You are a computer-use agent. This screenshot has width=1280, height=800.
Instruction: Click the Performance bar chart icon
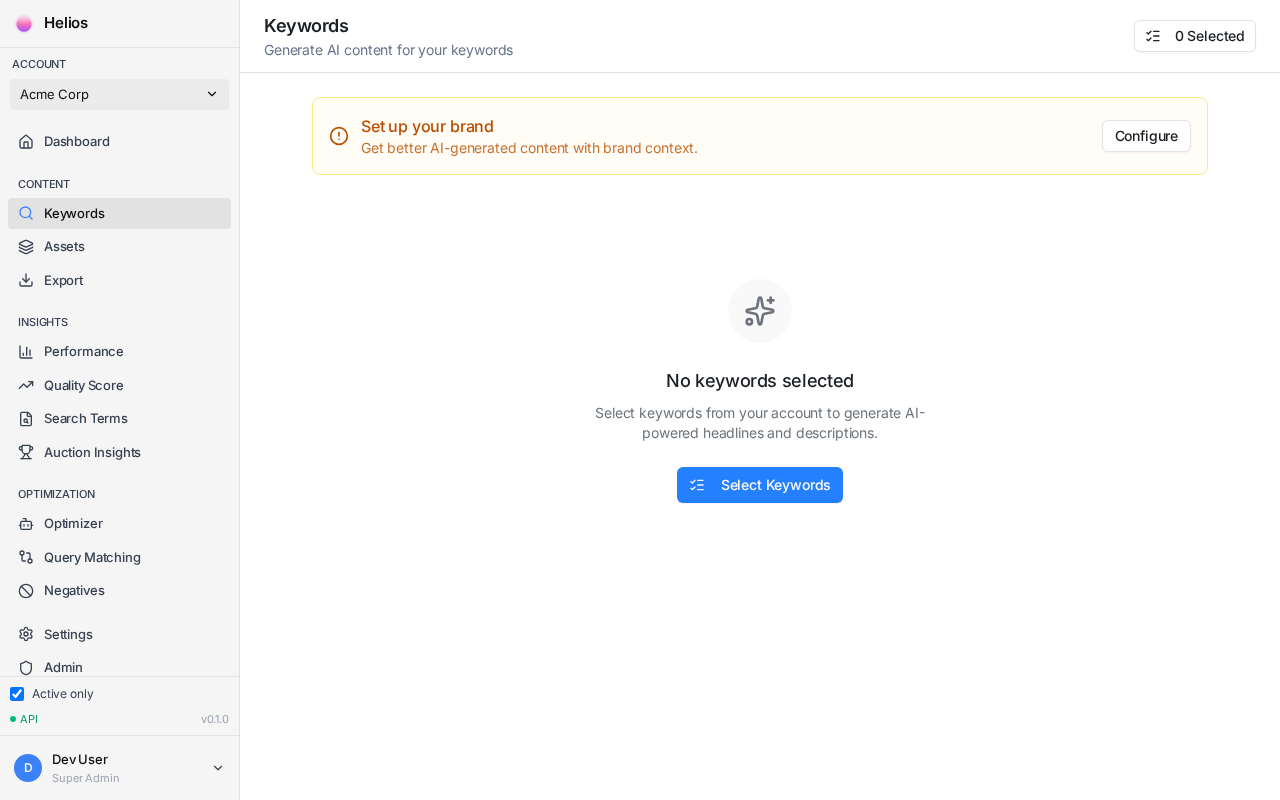coord(26,351)
